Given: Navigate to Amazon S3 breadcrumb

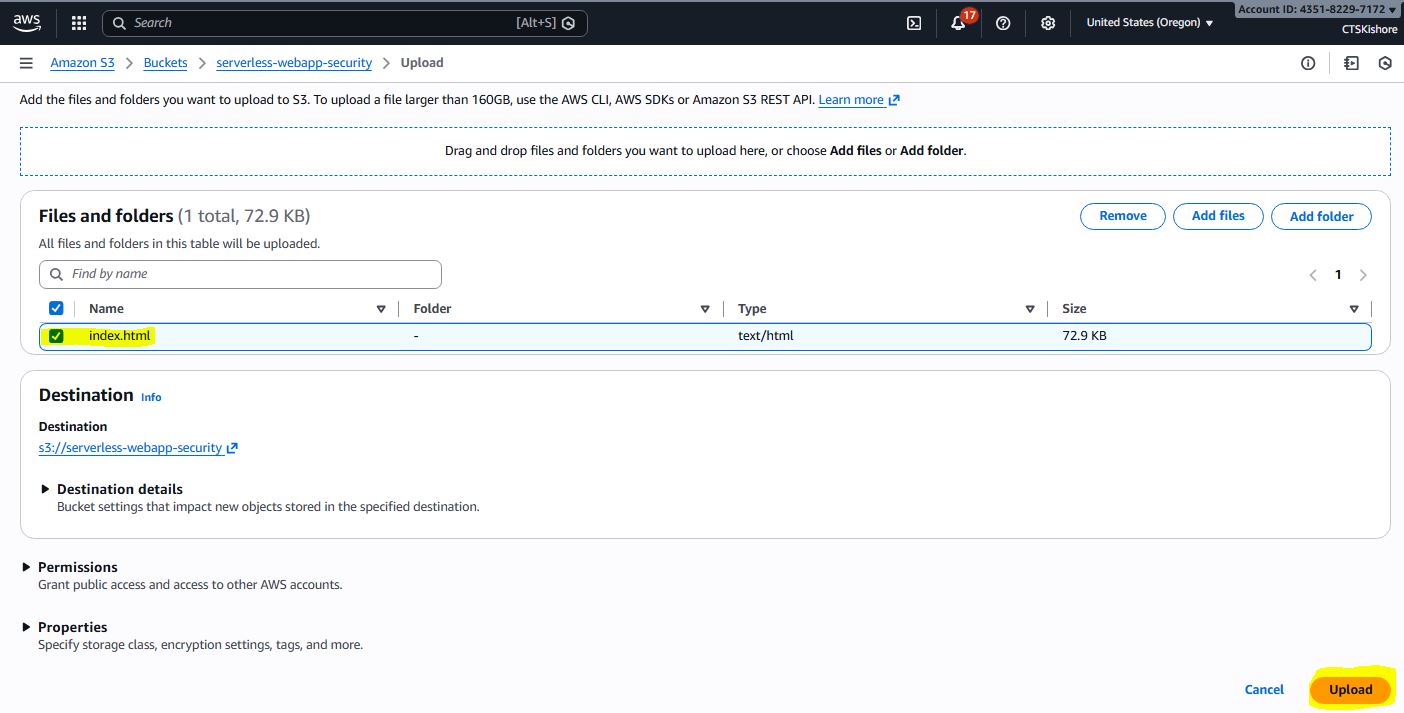Looking at the screenshot, I should (x=82, y=63).
